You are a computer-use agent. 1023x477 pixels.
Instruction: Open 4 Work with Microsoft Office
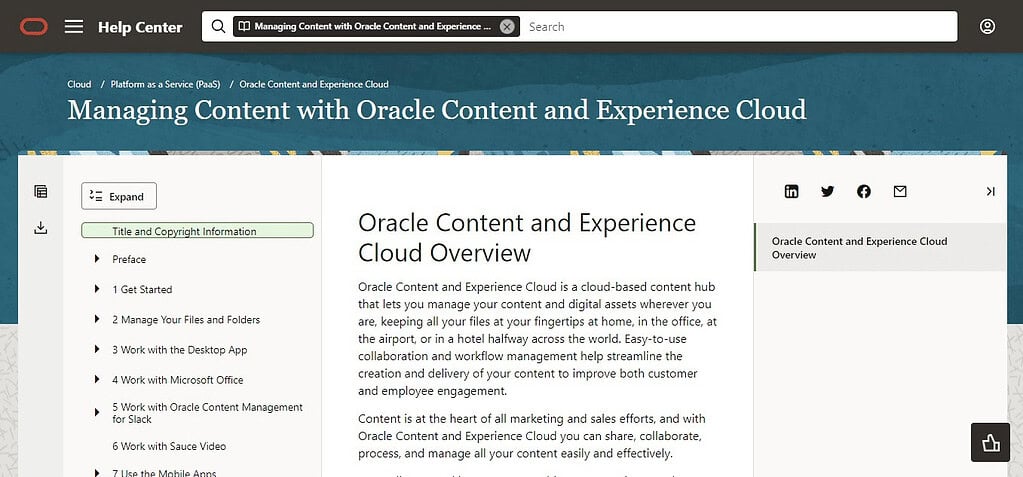[x=177, y=380]
